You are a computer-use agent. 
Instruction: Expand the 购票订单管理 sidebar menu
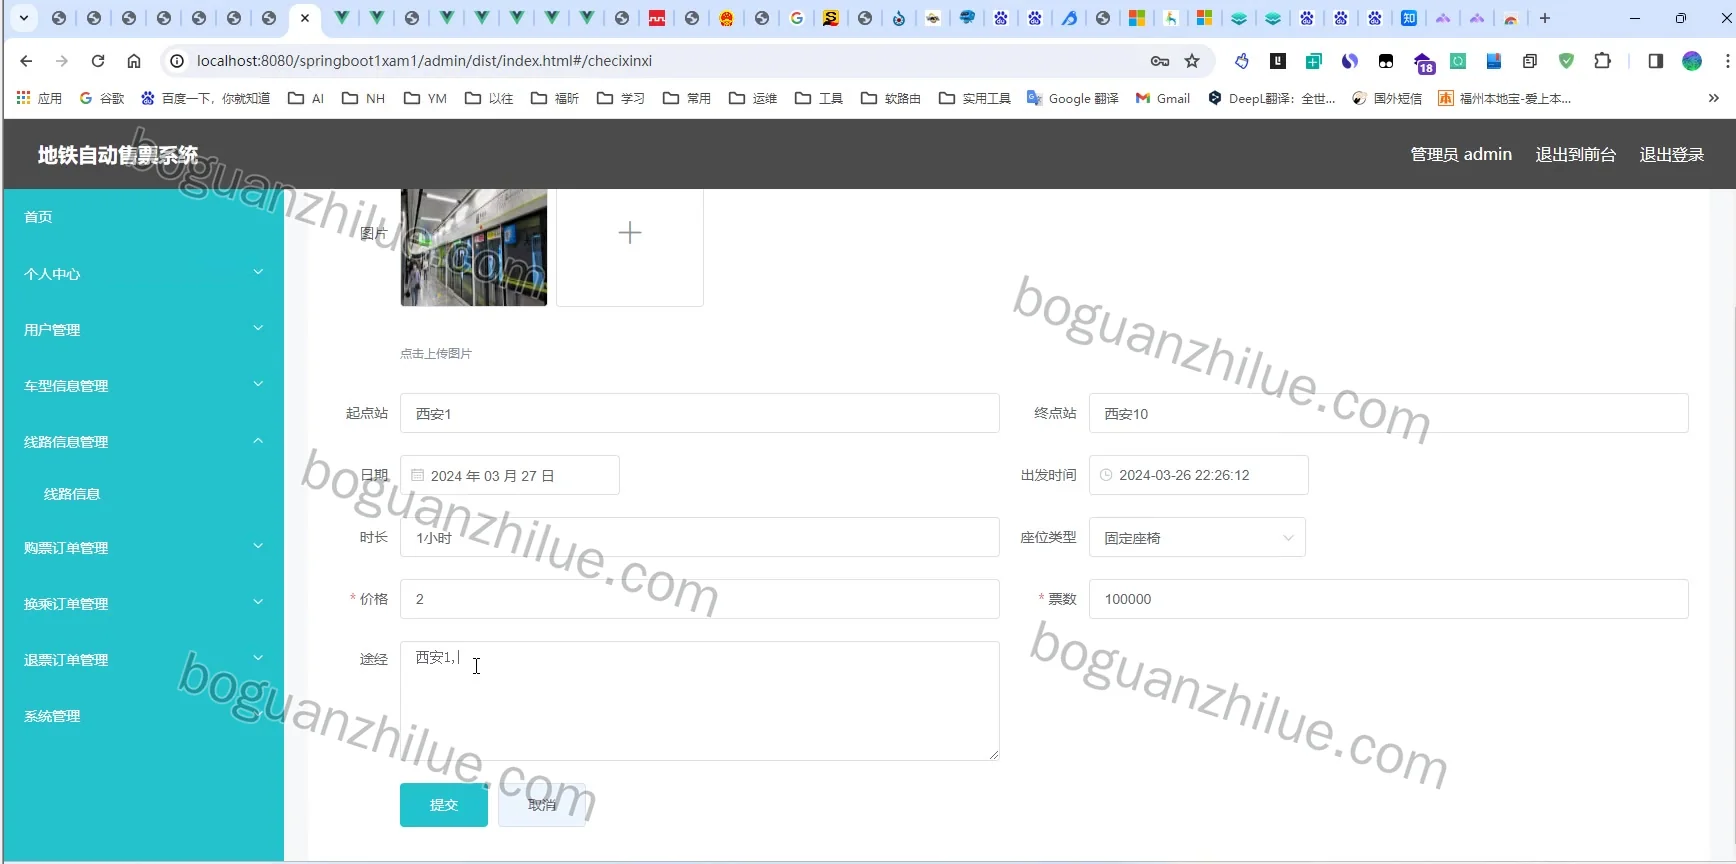point(144,547)
